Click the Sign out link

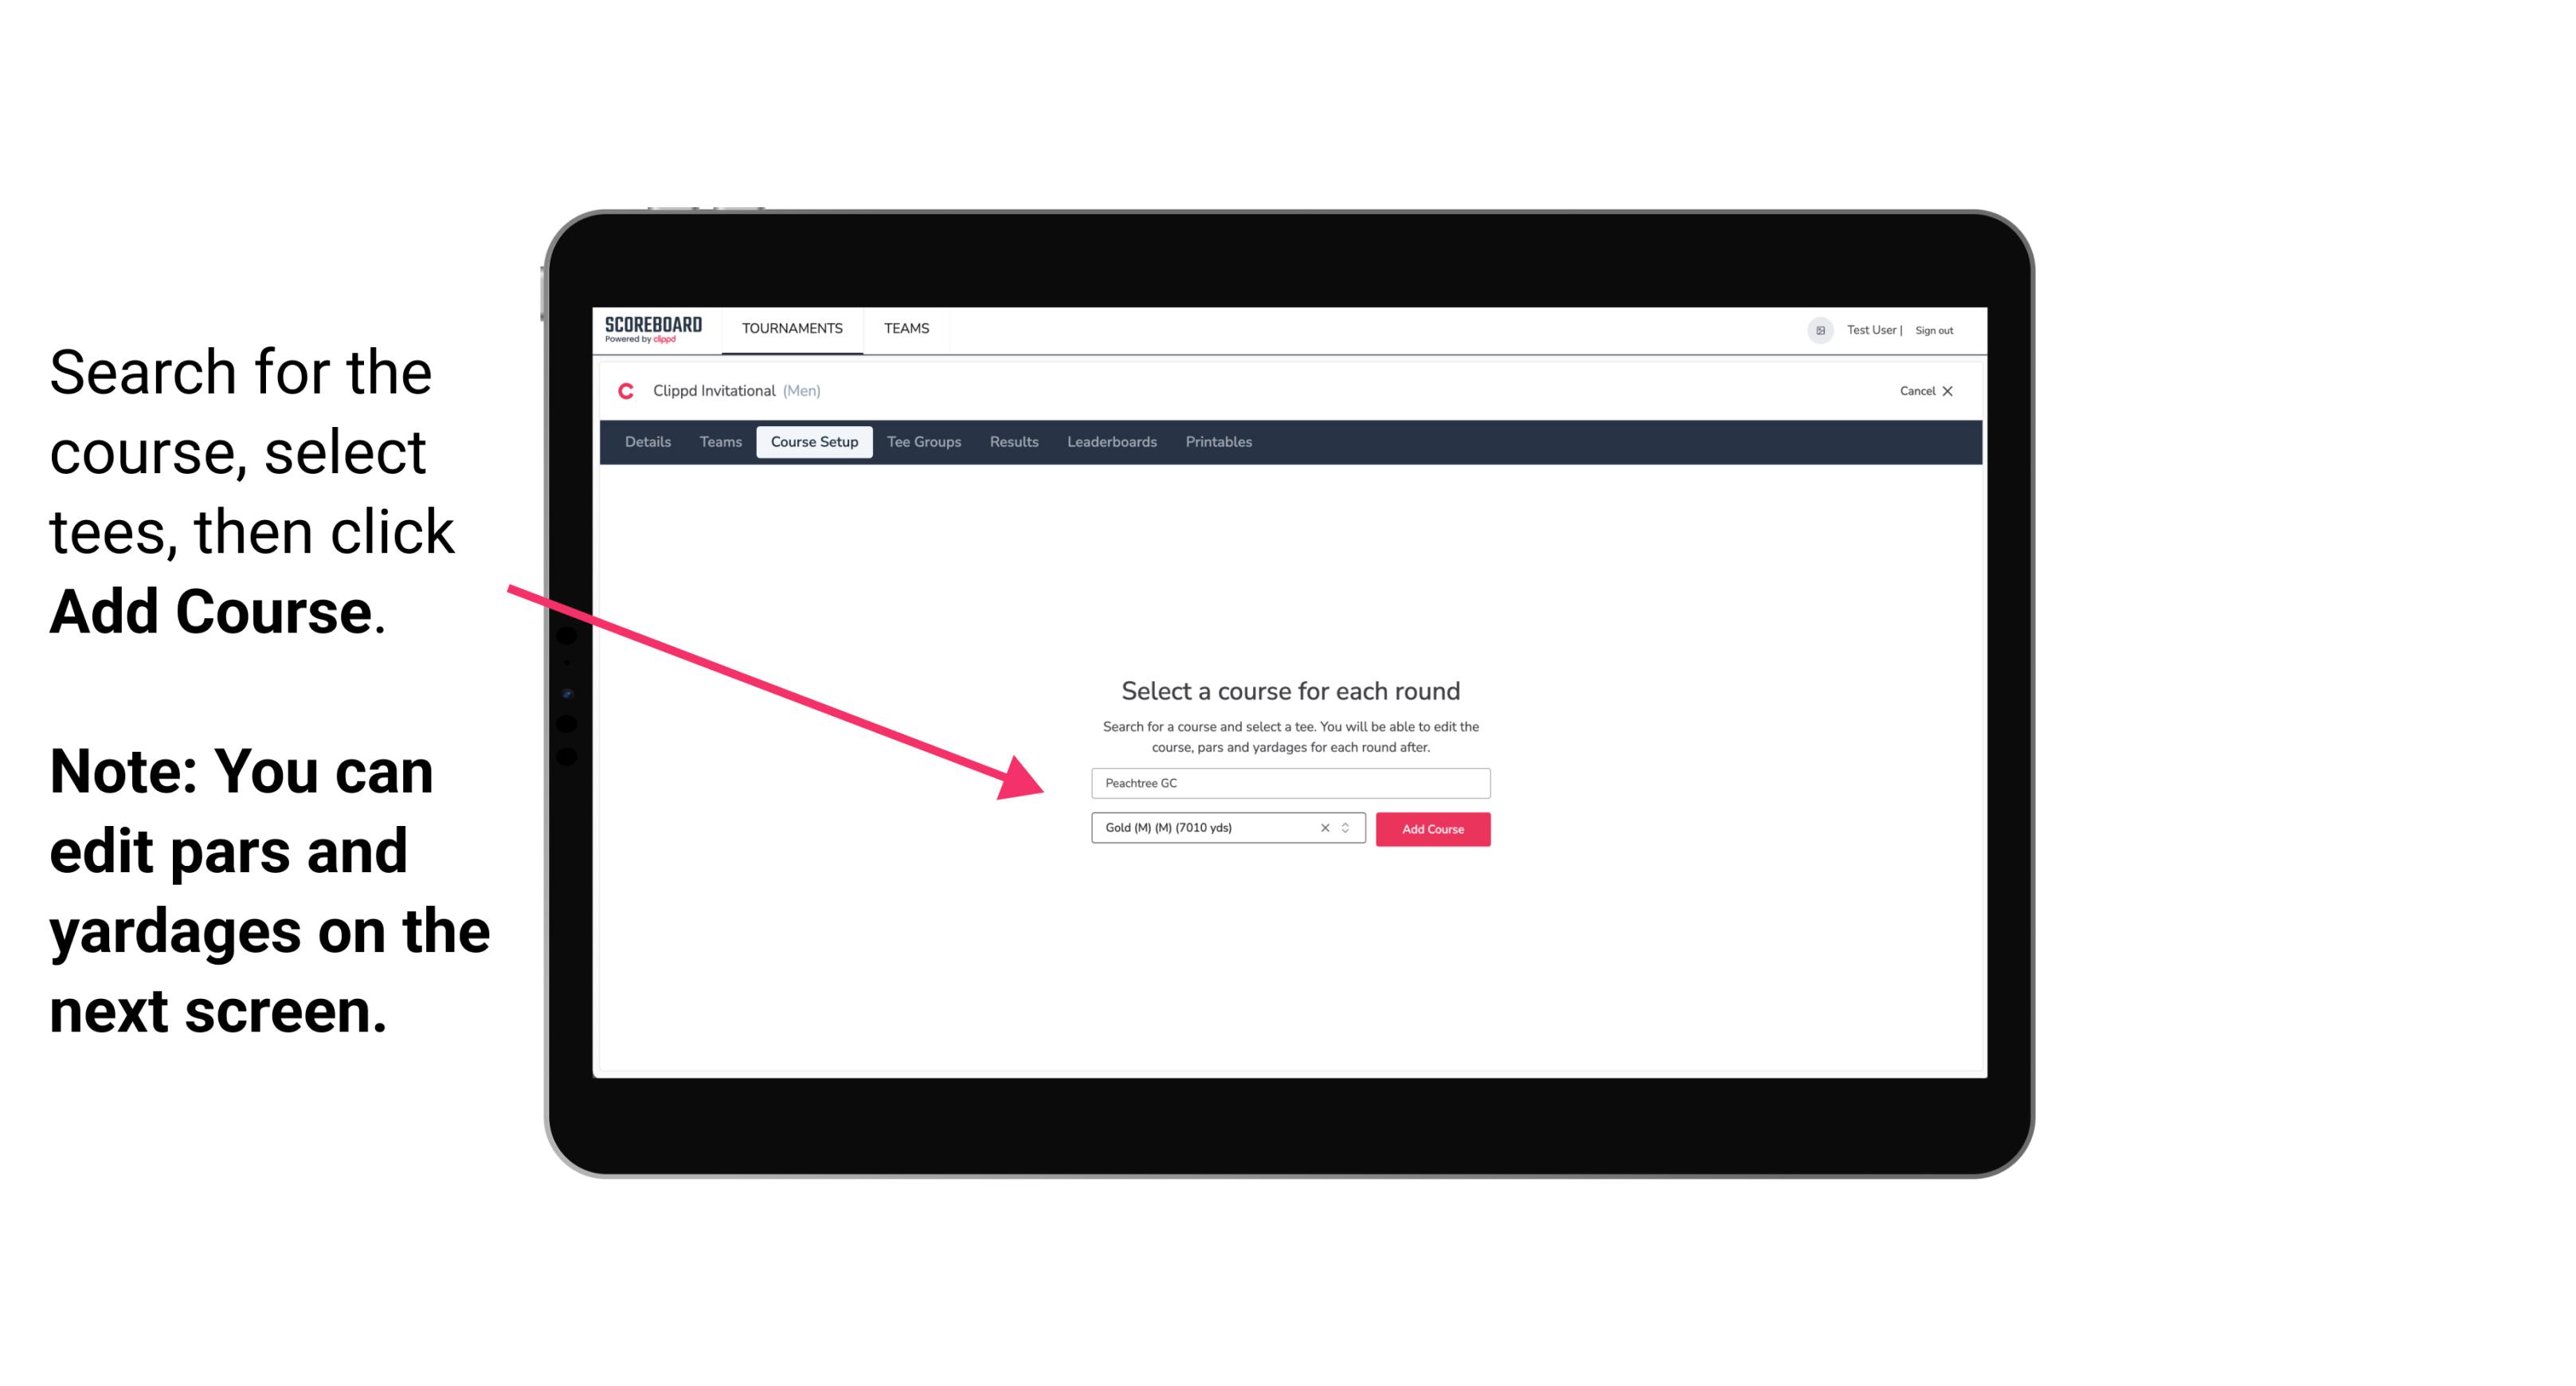[1933, 330]
